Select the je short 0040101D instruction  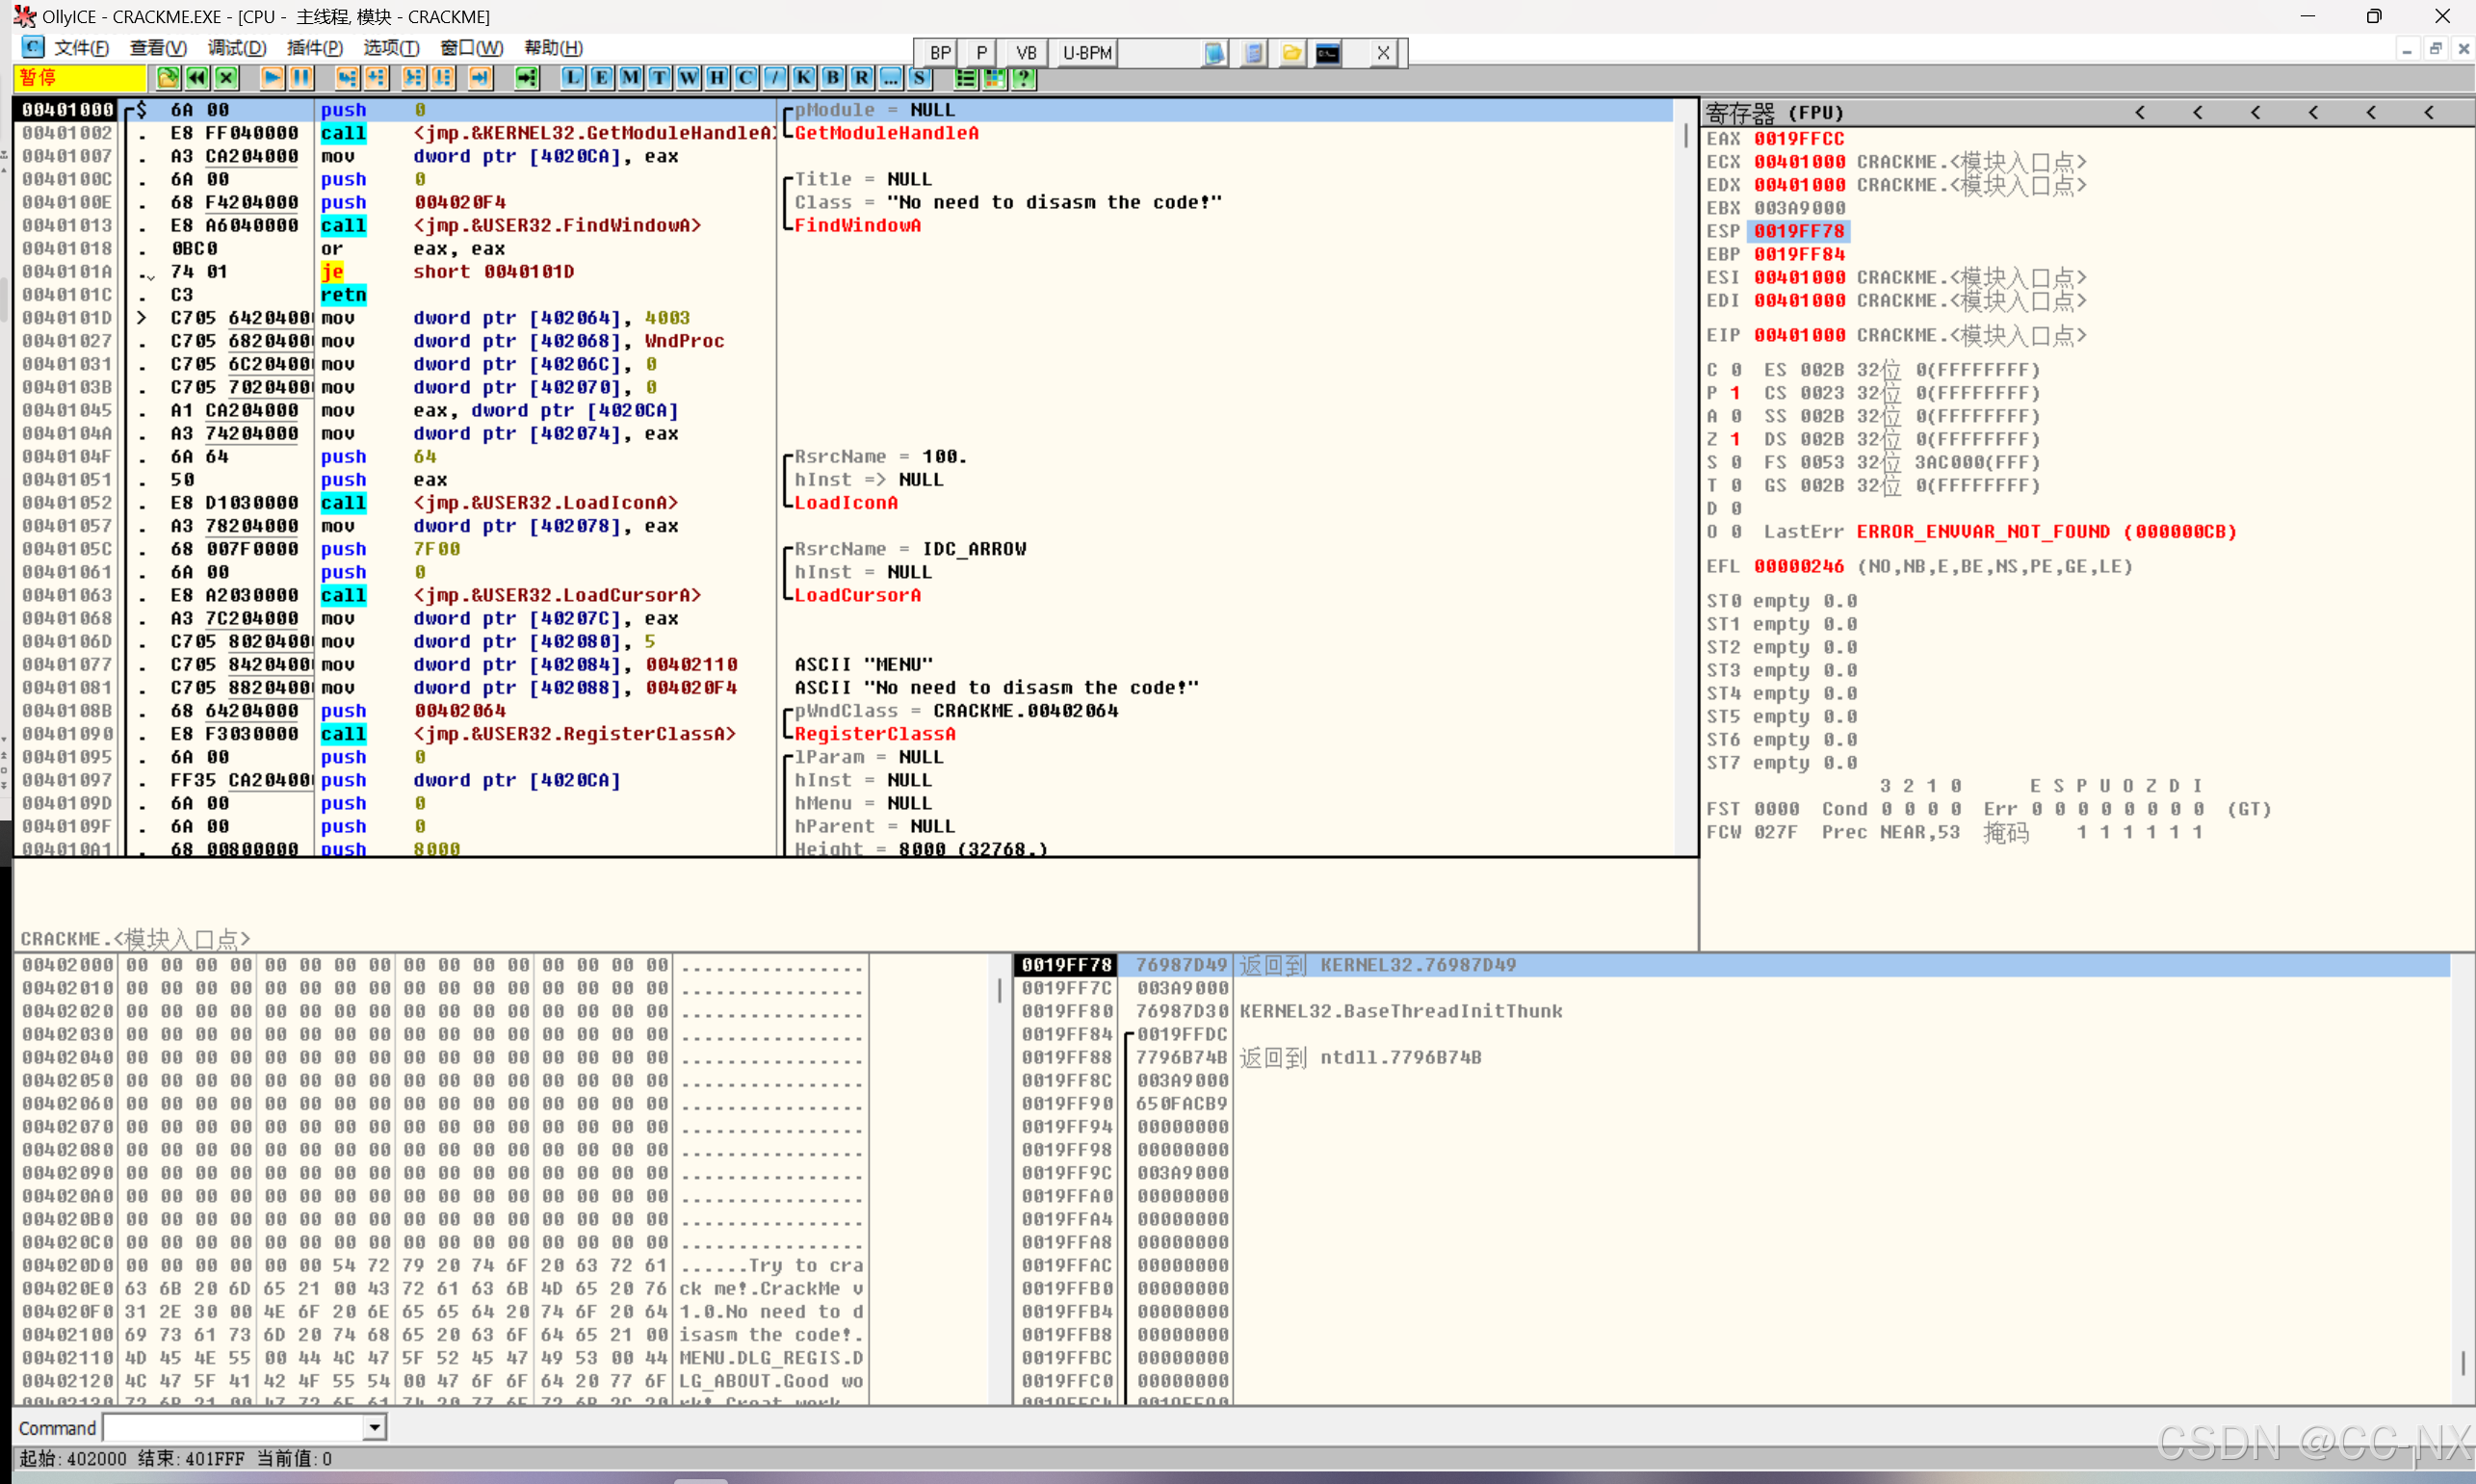pyautogui.click(x=448, y=271)
